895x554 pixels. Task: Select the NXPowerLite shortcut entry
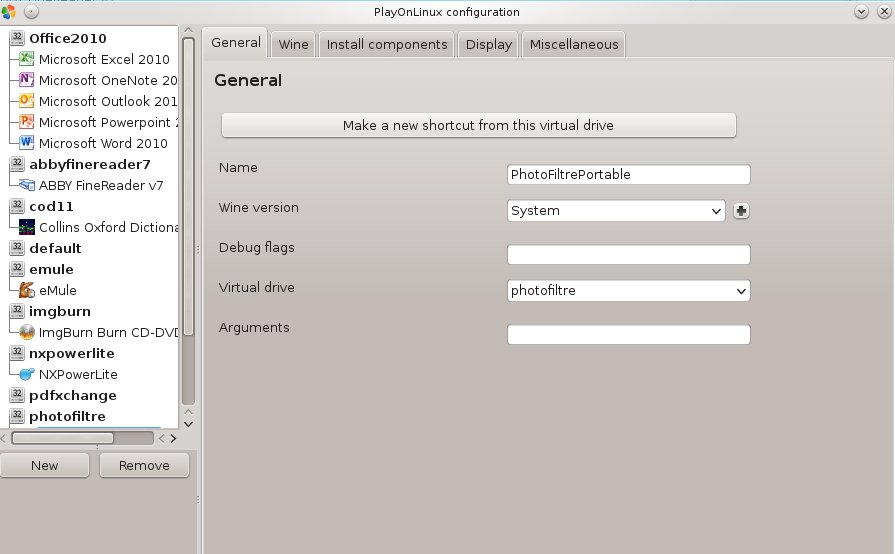78,375
